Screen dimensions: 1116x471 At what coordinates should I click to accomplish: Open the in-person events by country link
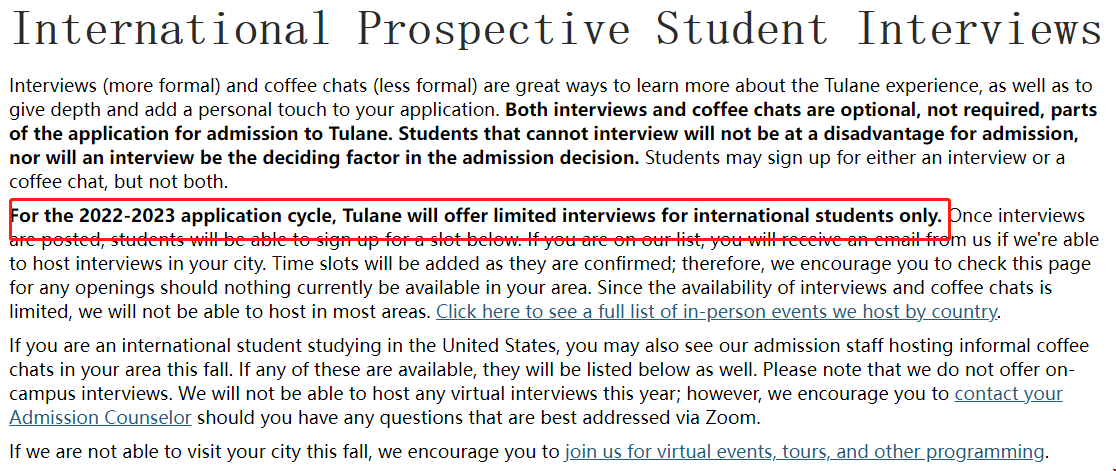pyautogui.click(x=717, y=312)
